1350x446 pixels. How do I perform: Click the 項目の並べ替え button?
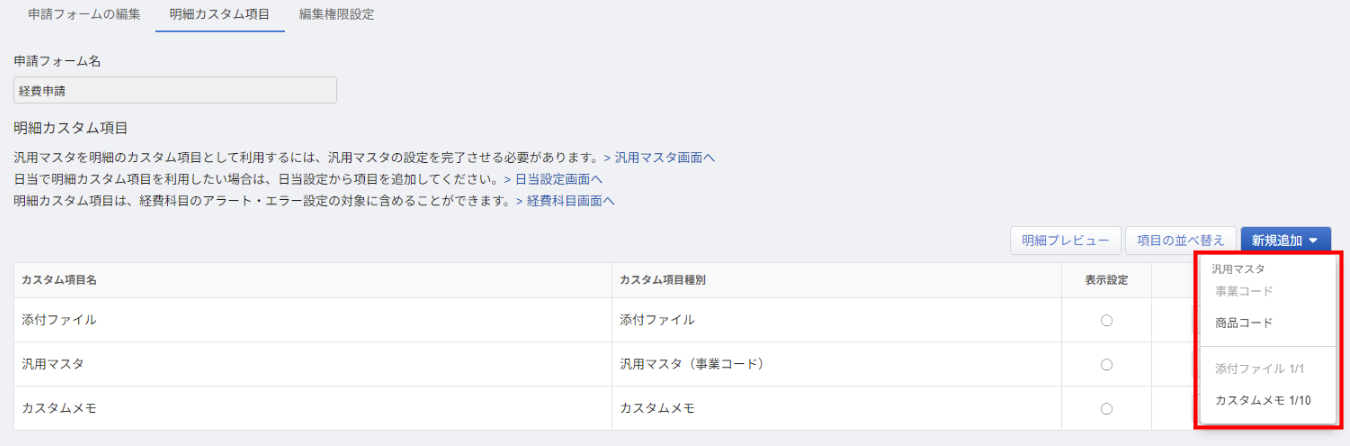(x=1182, y=240)
